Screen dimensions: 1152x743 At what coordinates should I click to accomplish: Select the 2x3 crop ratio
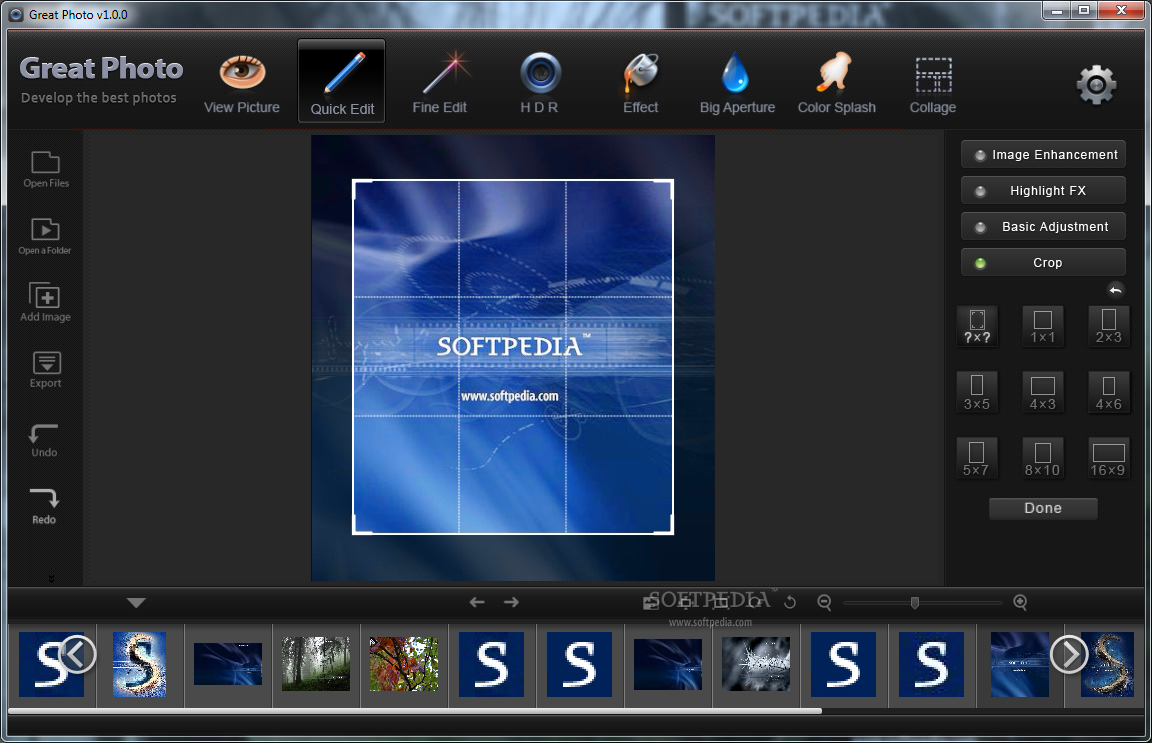point(1109,327)
